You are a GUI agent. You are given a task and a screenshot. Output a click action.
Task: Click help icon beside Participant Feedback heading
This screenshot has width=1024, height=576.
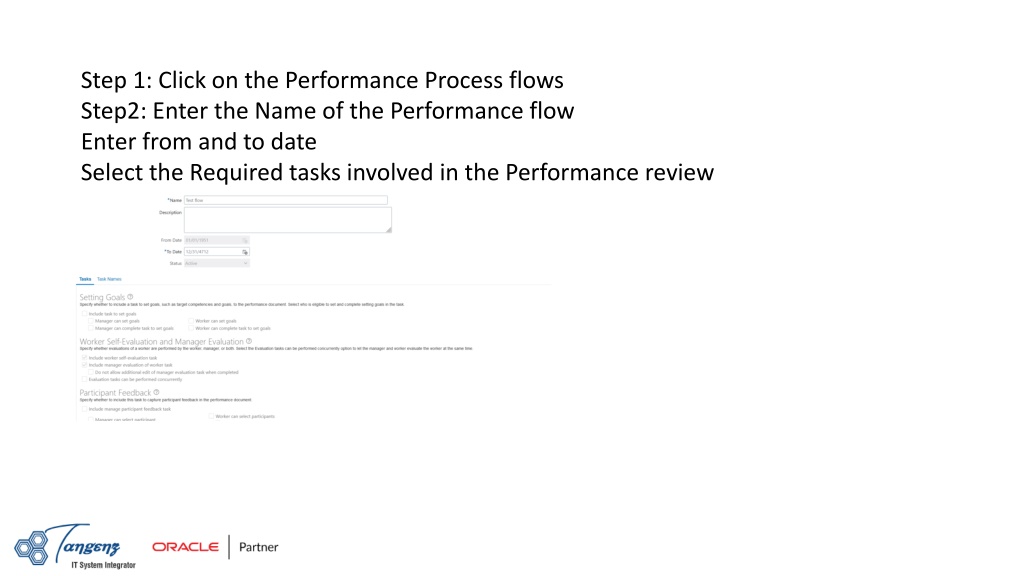156,392
